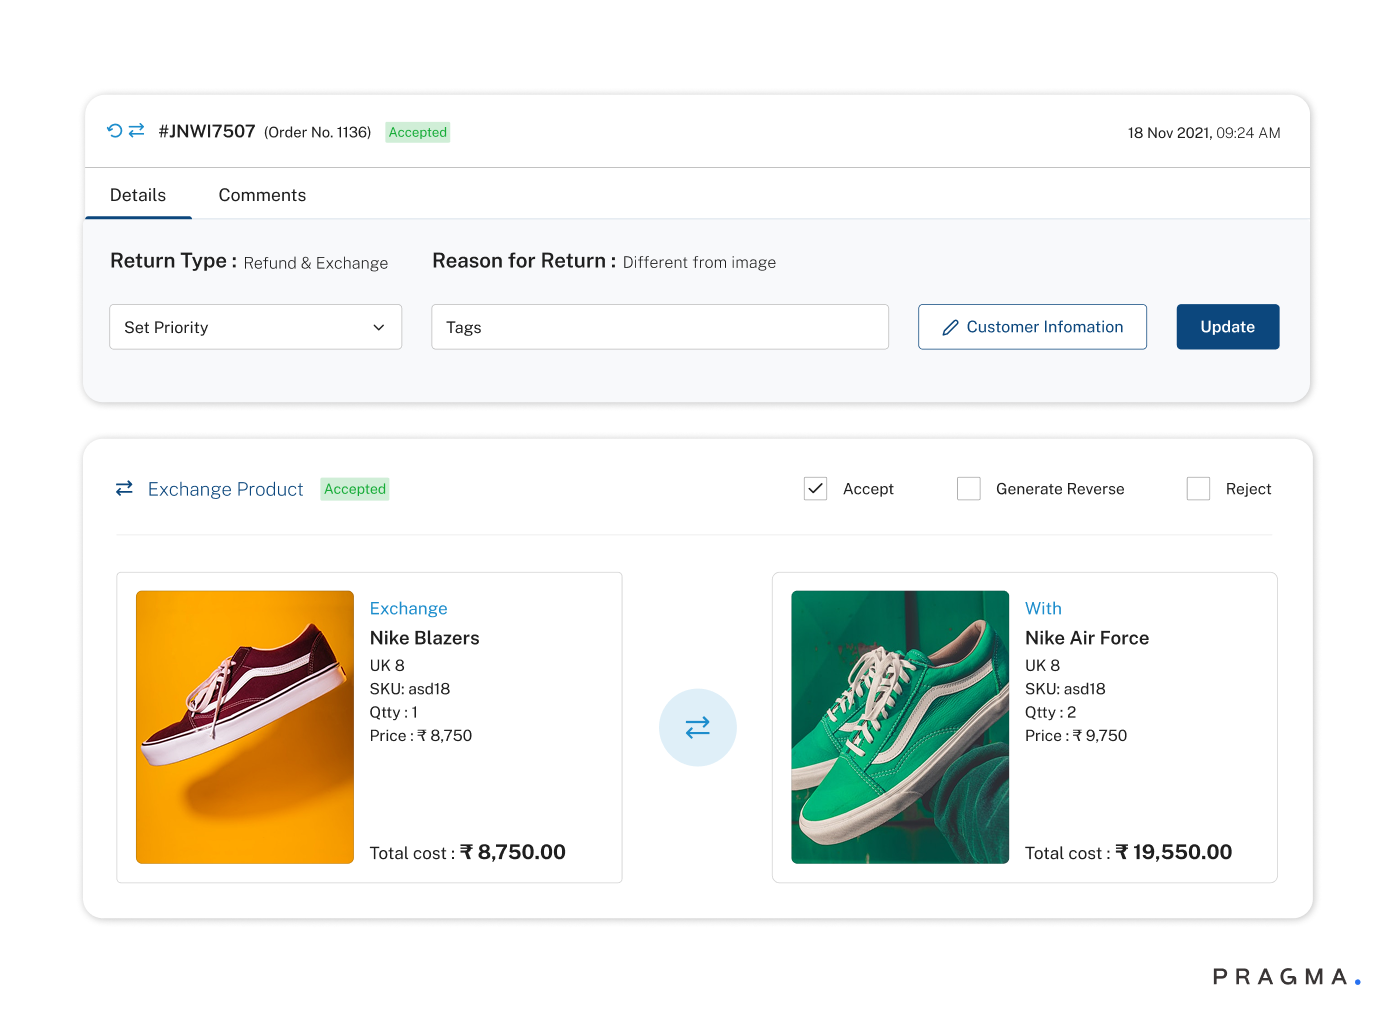
Task: Click the exchange arrows icon in the header
Action: pos(136,130)
